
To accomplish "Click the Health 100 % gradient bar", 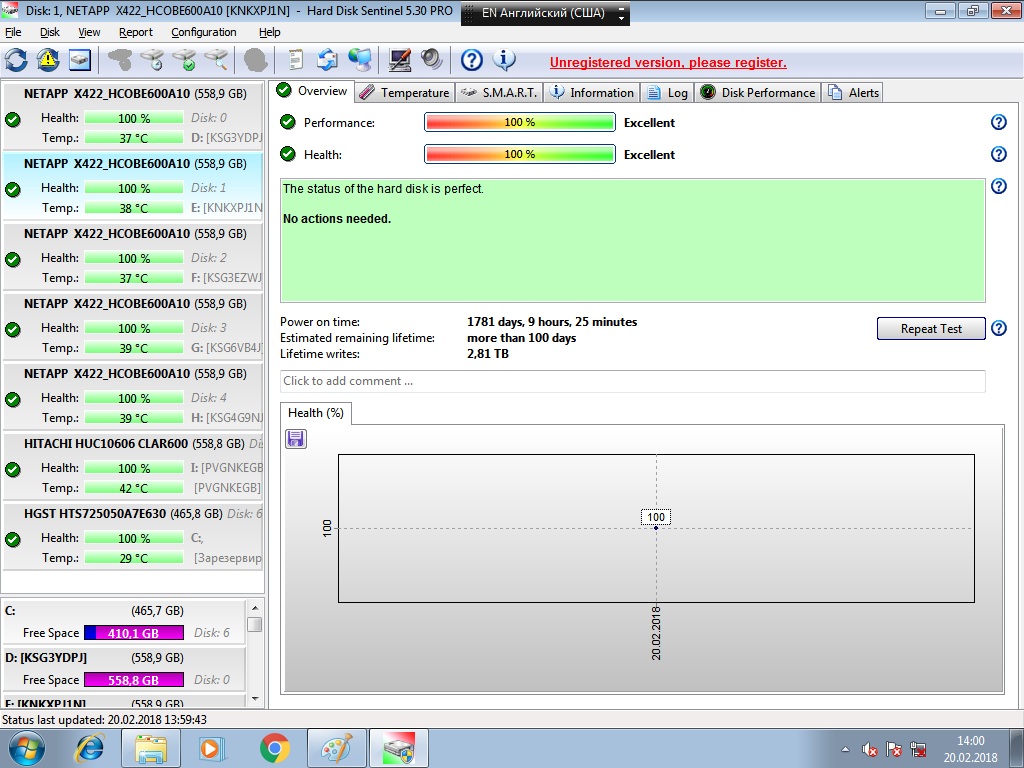I will tap(520, 154).
